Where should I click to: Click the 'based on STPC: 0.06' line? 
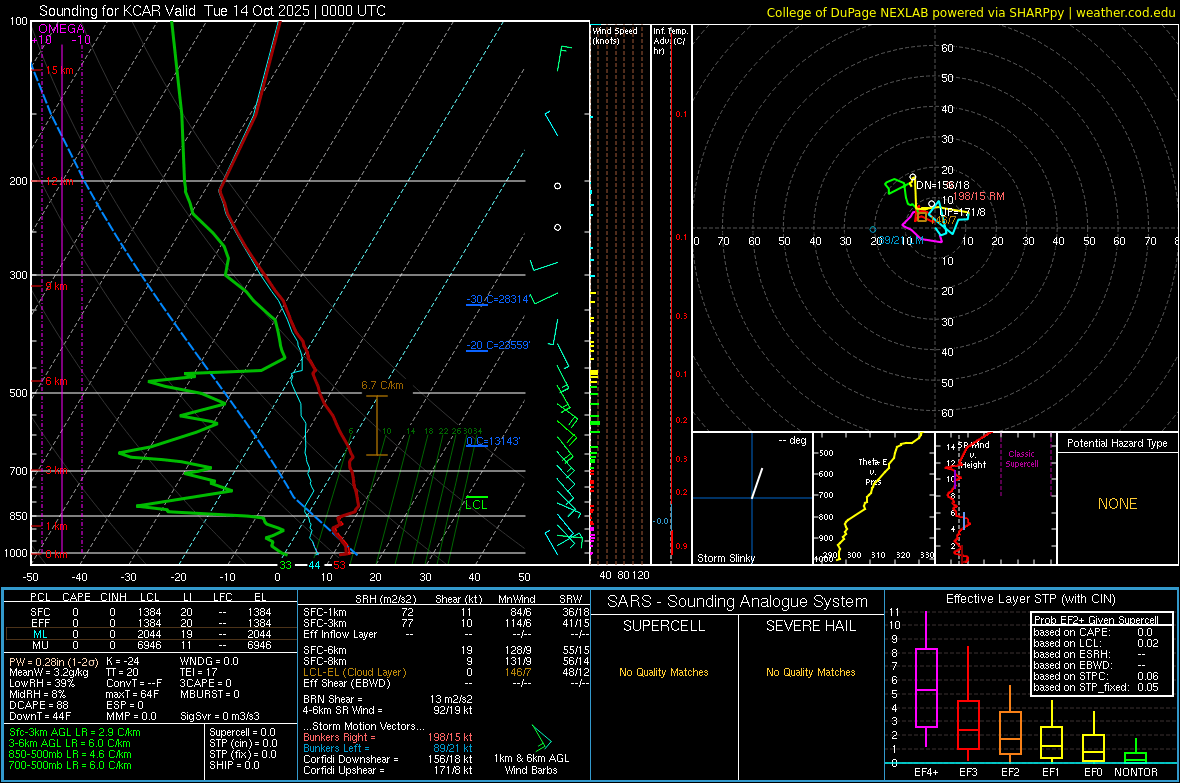1095,676
